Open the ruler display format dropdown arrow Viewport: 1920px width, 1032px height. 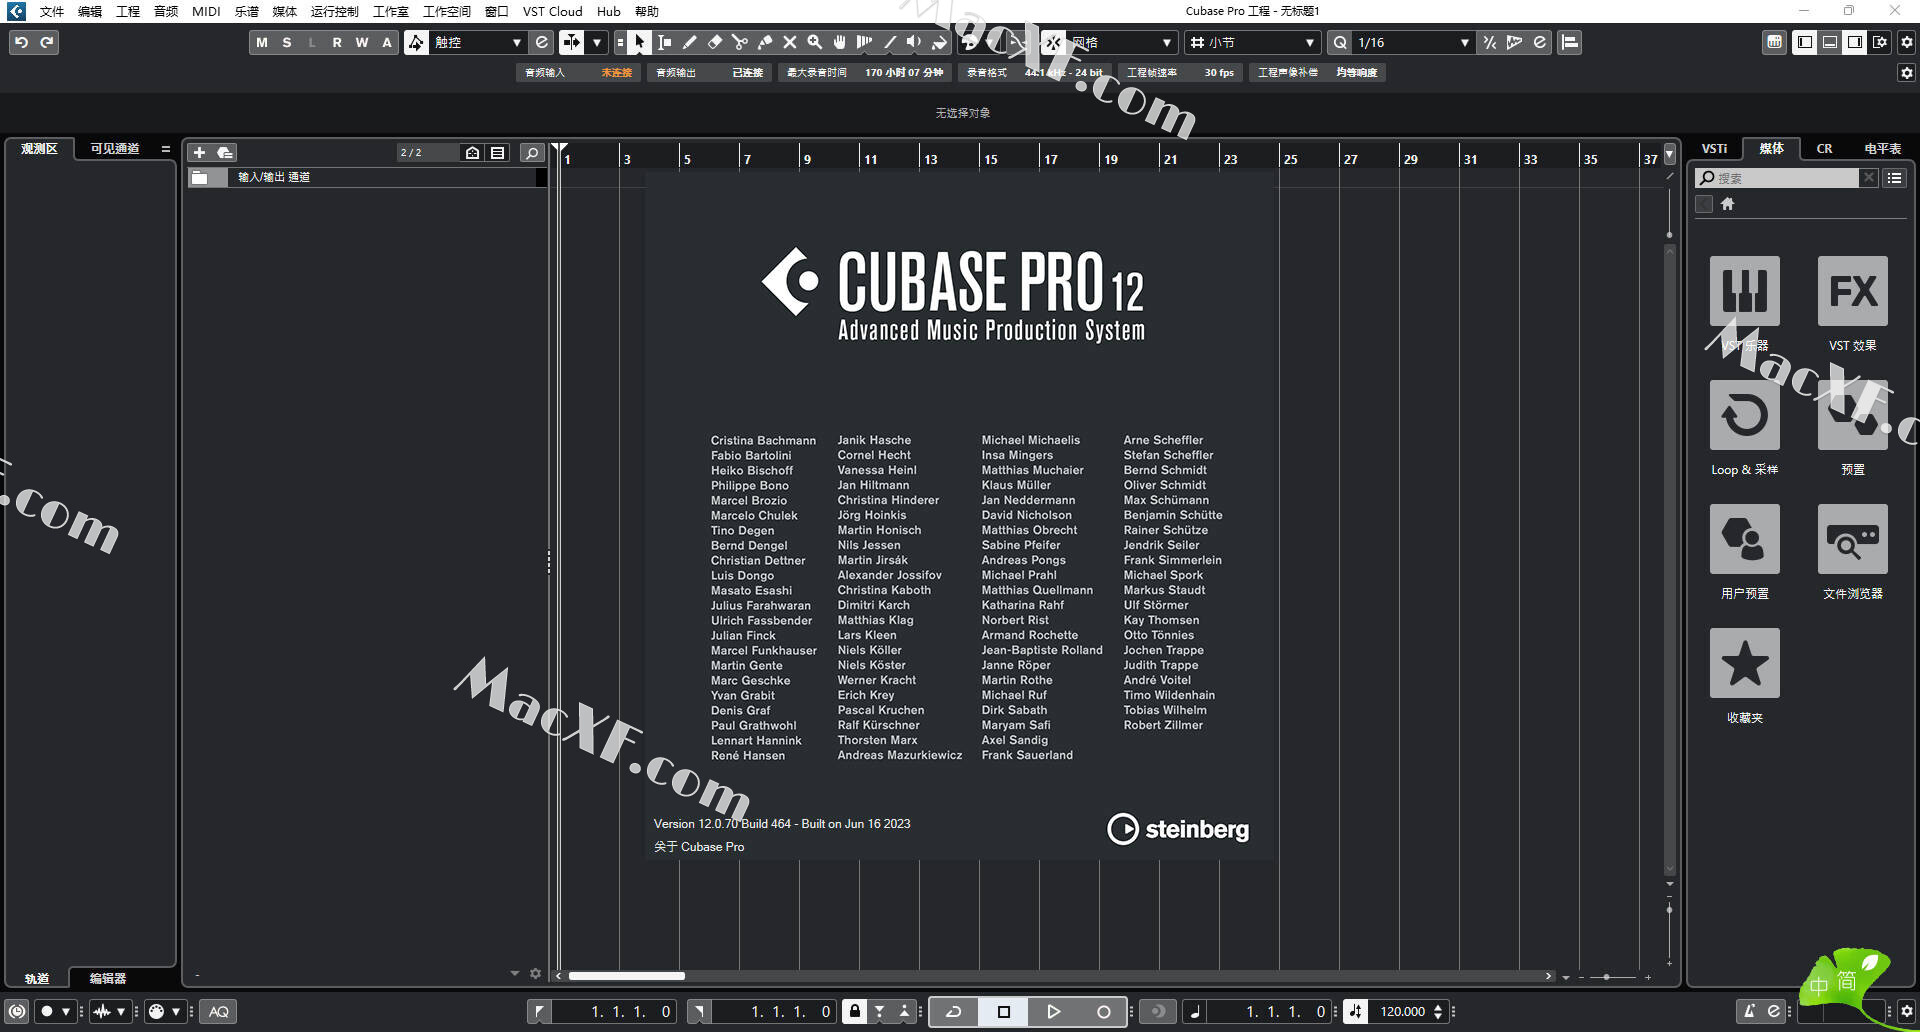coord(1669,154)
